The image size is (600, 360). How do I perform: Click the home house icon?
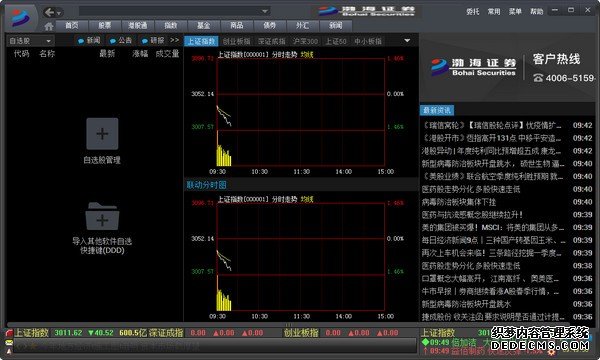pyautogui.click(x=49, y=26)
